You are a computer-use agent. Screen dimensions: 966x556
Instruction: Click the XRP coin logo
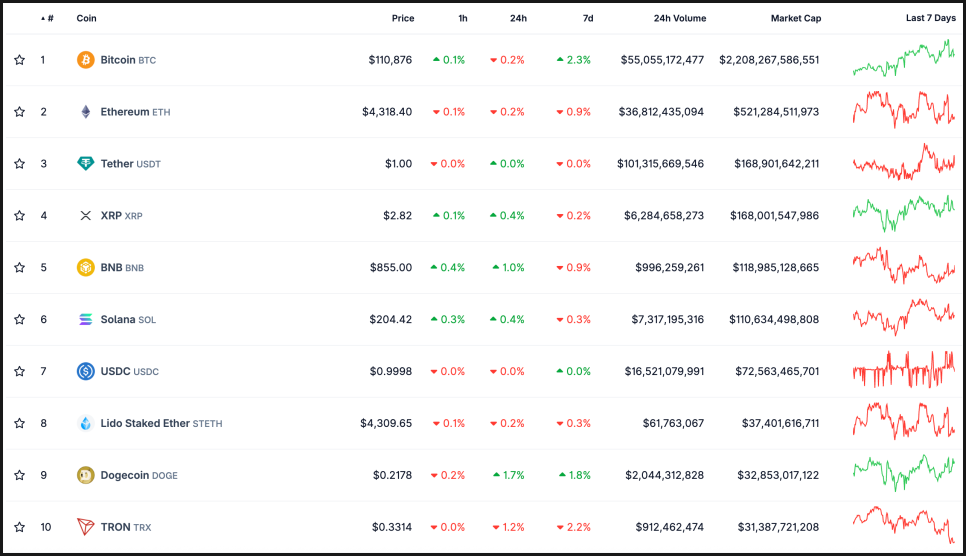[86, 215]
